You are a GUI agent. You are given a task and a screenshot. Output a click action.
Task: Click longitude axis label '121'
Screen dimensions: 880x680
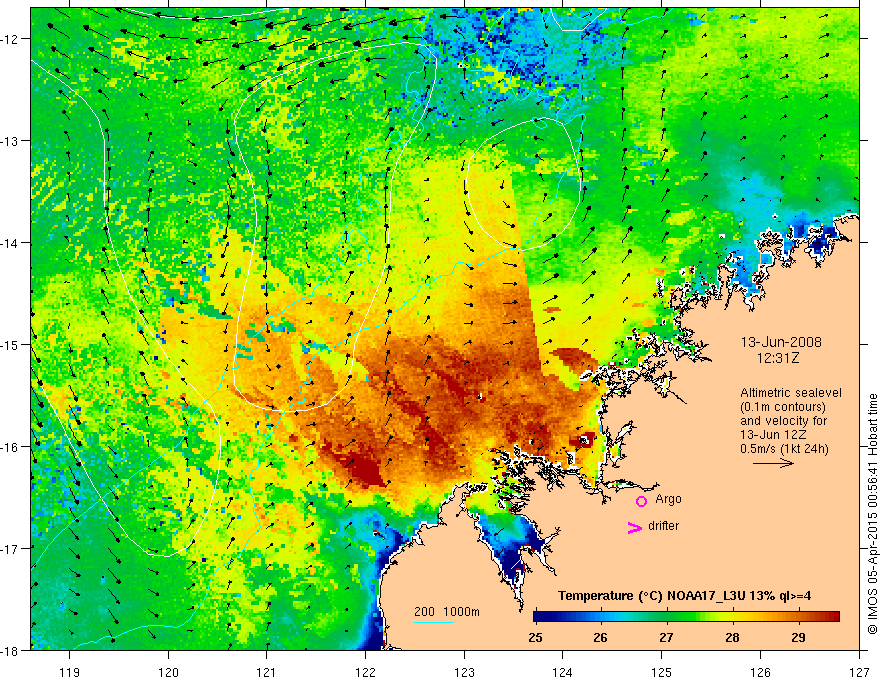pos(267,672)
